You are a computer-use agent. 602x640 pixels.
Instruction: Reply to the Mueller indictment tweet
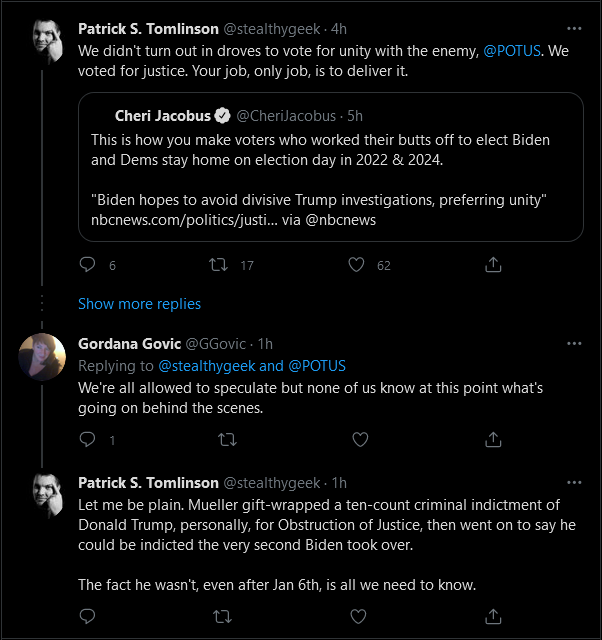87,616
